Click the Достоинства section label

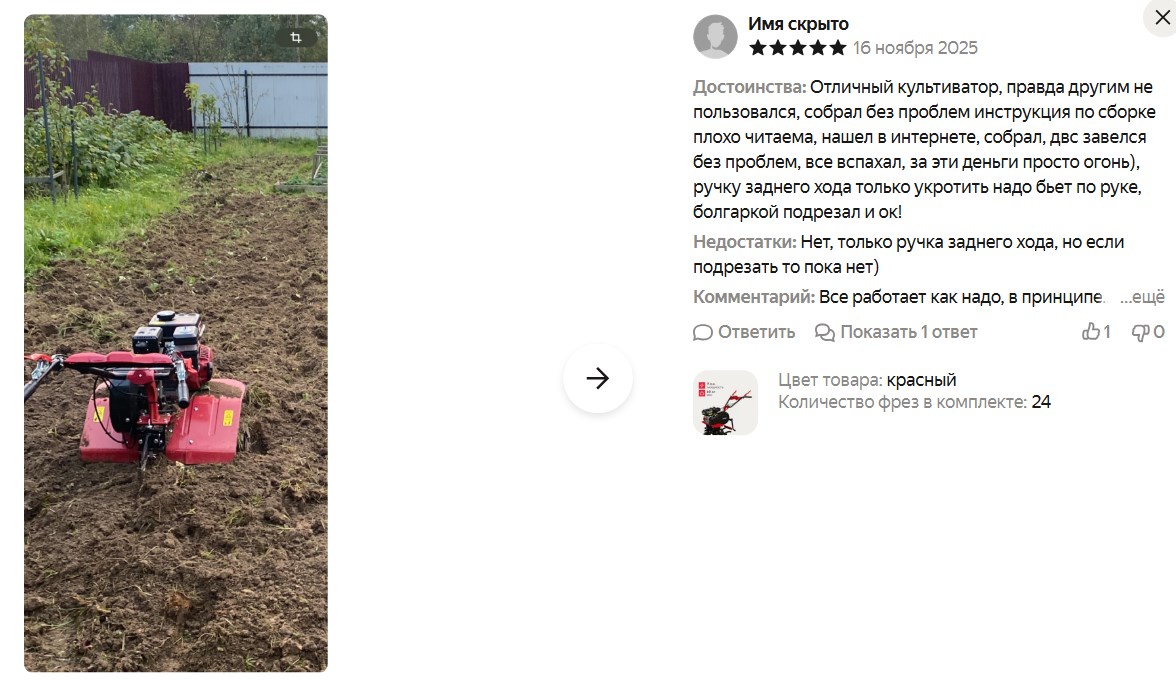coord(749,87)
